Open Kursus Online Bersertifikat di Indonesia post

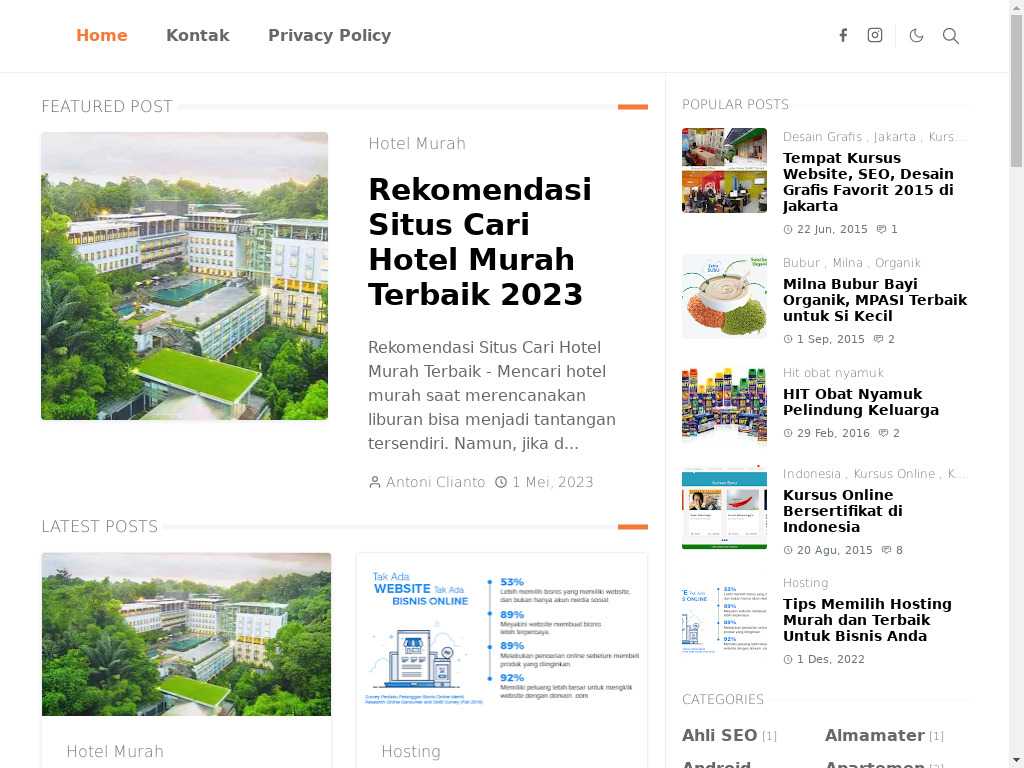(842, 511)
